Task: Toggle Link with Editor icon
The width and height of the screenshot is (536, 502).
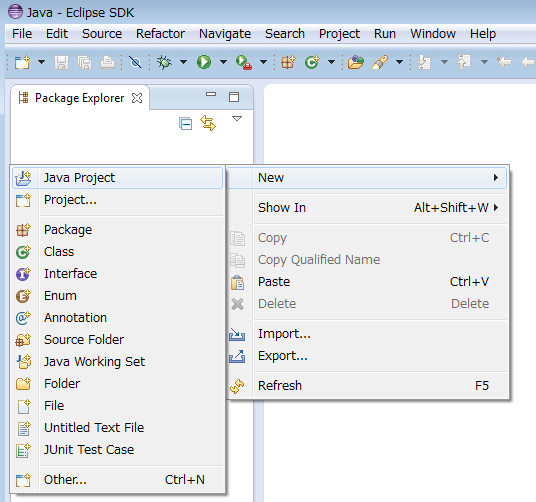Action: coord(208,123)
